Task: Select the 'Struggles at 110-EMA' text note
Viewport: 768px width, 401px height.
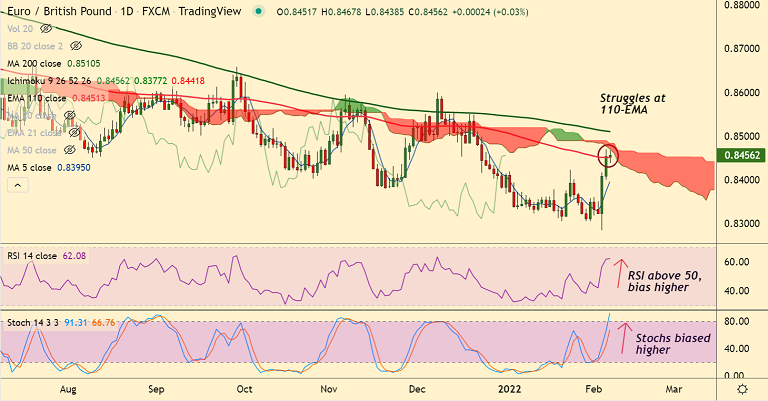Action: tap(633, 104)
